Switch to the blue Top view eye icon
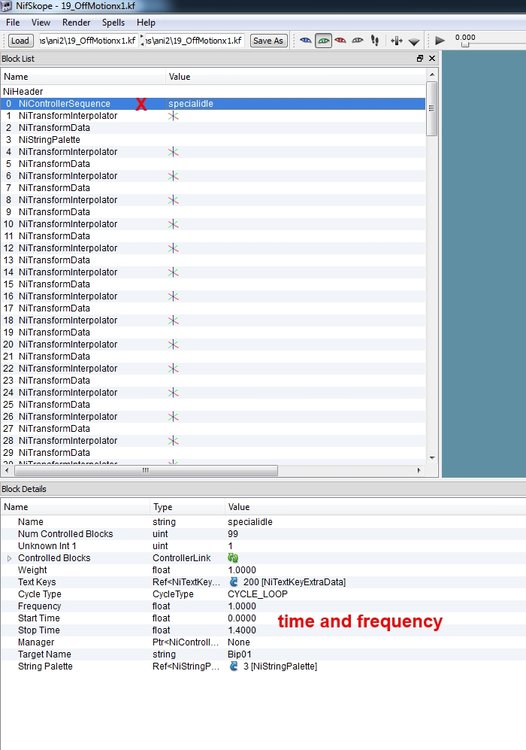The width and height of the screenshot is (526, 750). (305, 41)
